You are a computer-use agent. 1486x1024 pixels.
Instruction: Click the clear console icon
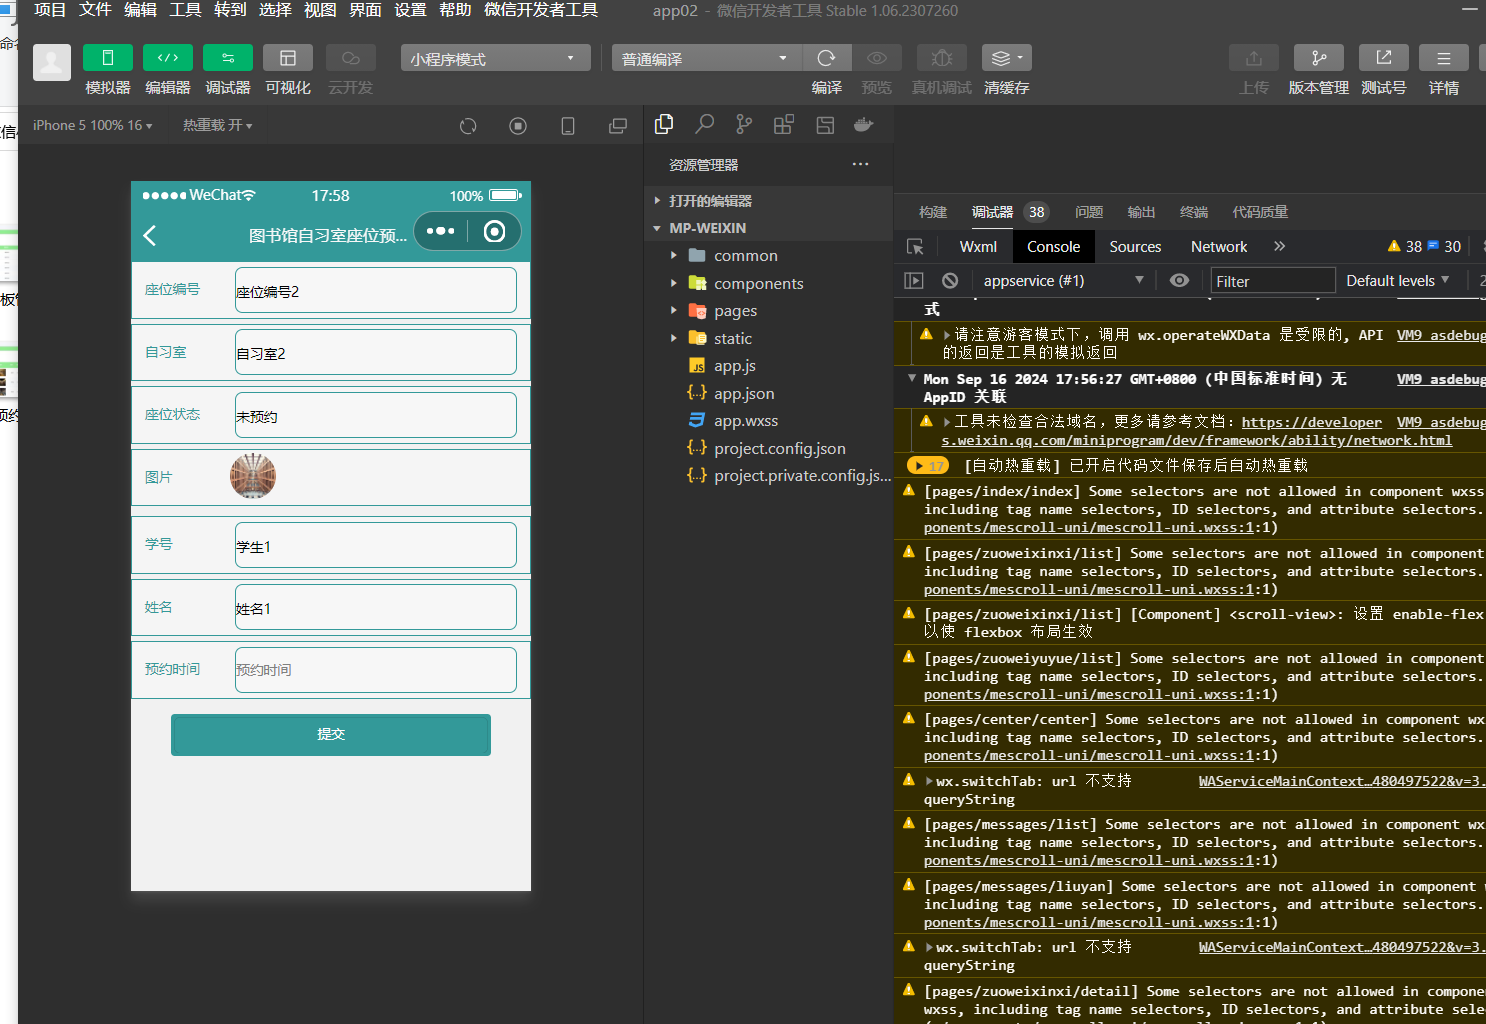click(950, 281)
